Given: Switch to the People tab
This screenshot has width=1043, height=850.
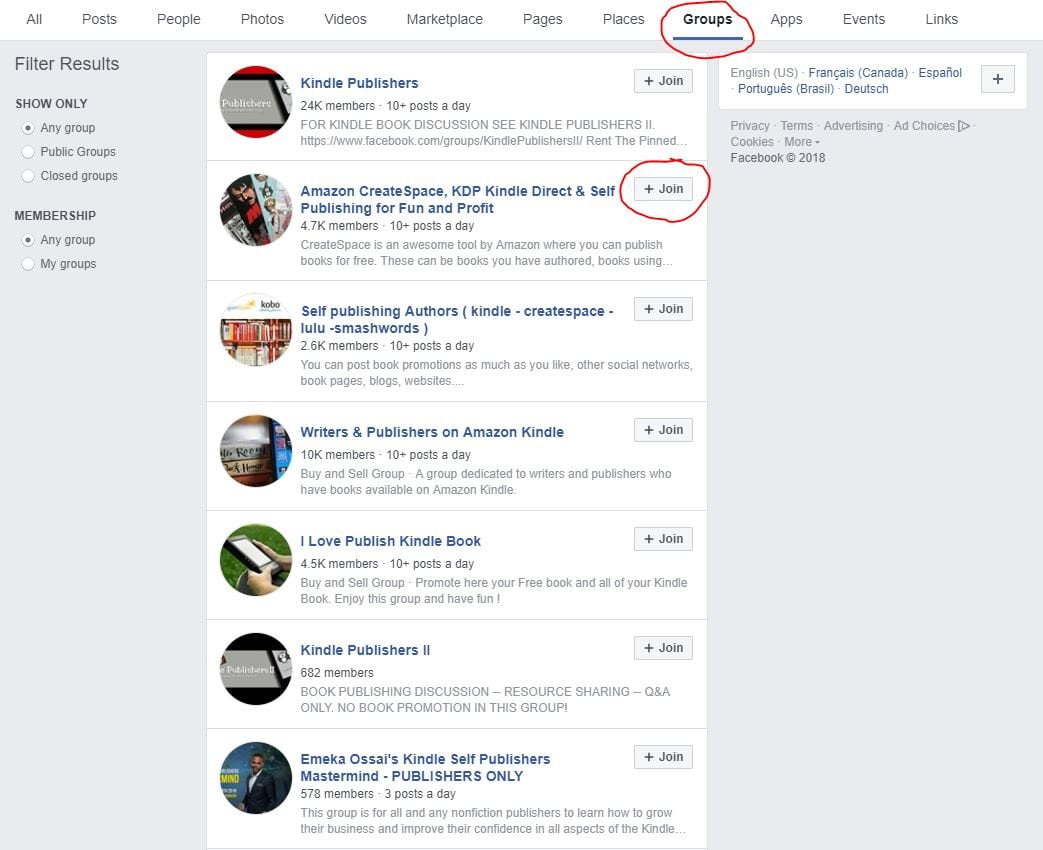Looking at the screenshot, I should (178, 19).
